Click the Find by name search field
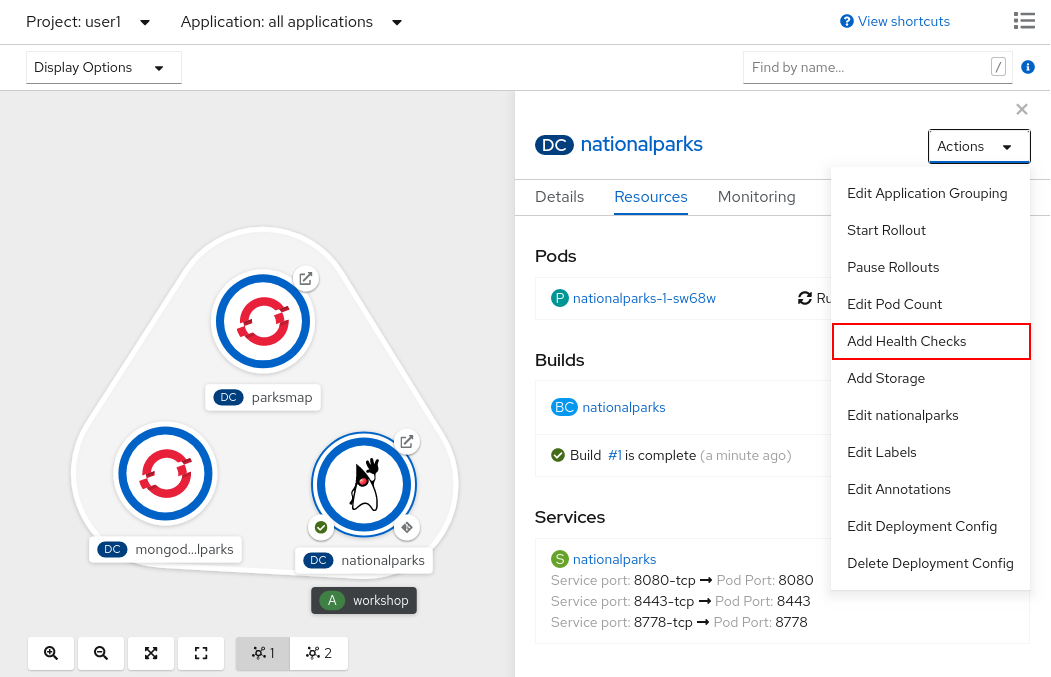The width and height of the screenshot is (1051, 677). click(x=865, y=68)
